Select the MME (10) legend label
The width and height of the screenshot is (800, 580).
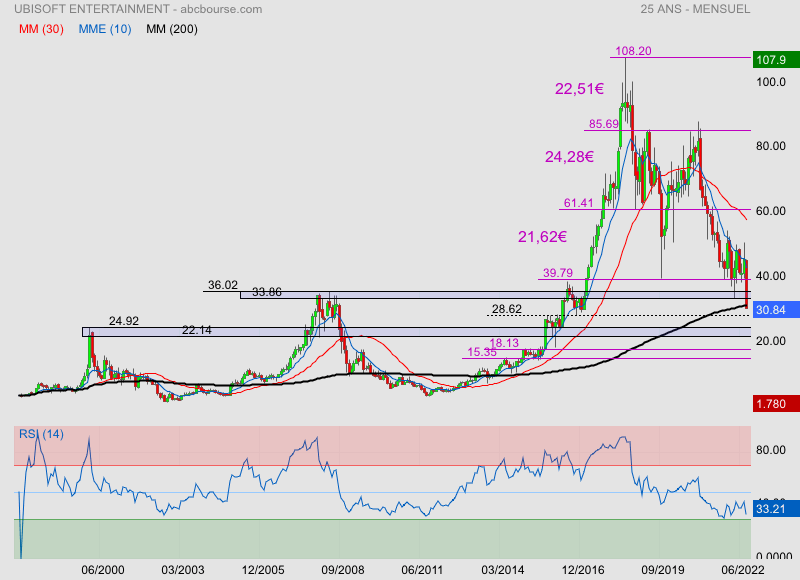pyautogui.click(x=105, y=29)
